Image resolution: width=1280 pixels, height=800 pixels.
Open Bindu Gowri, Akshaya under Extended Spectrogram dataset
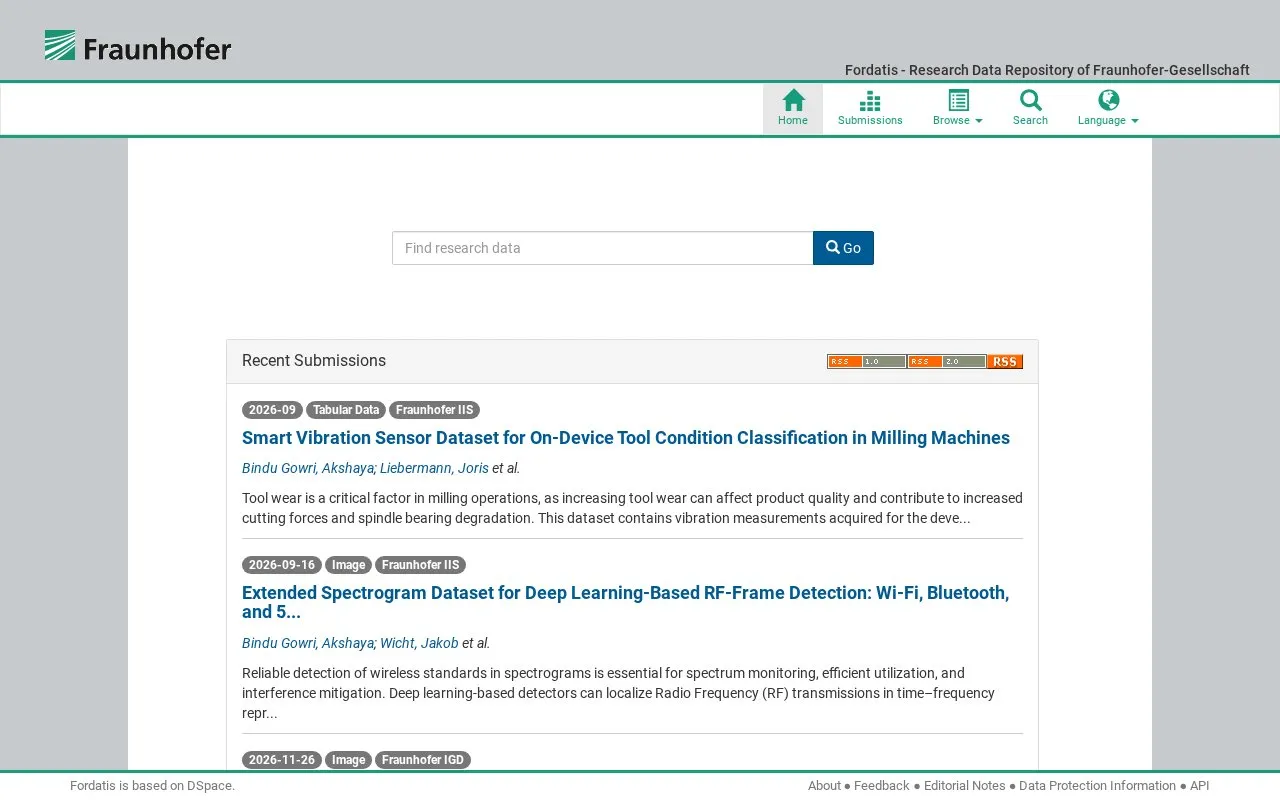(x=308, y=643)
